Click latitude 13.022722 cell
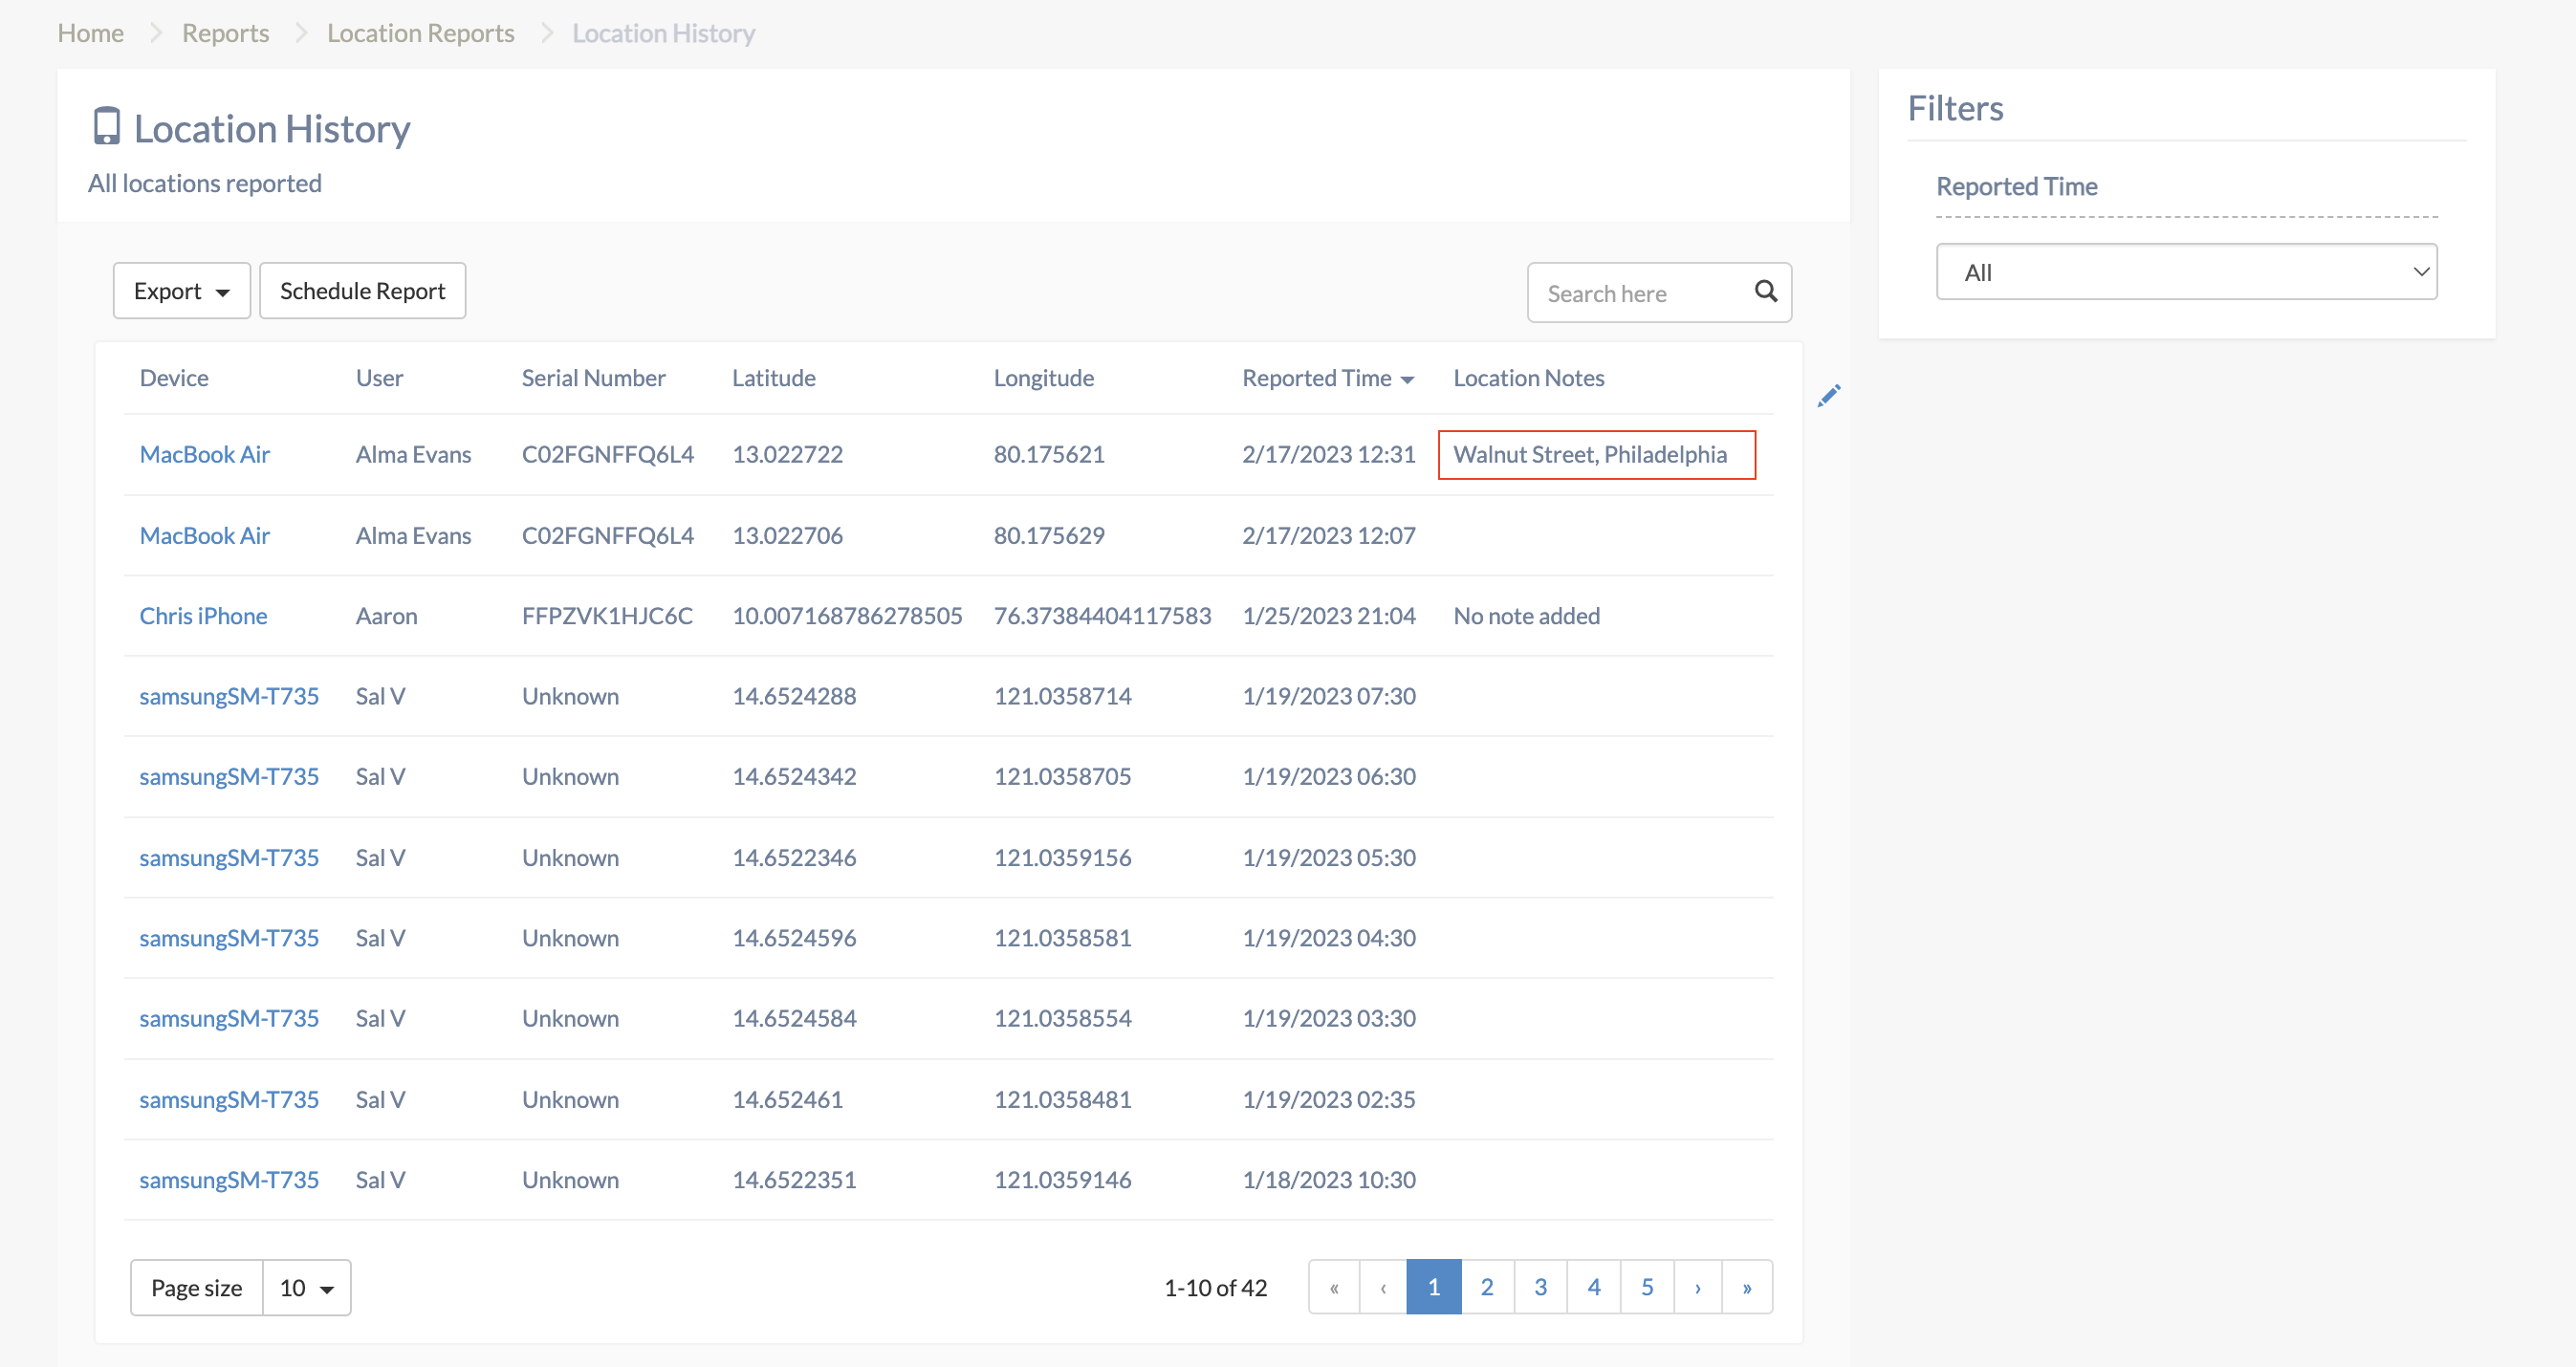 click(787, 454)
